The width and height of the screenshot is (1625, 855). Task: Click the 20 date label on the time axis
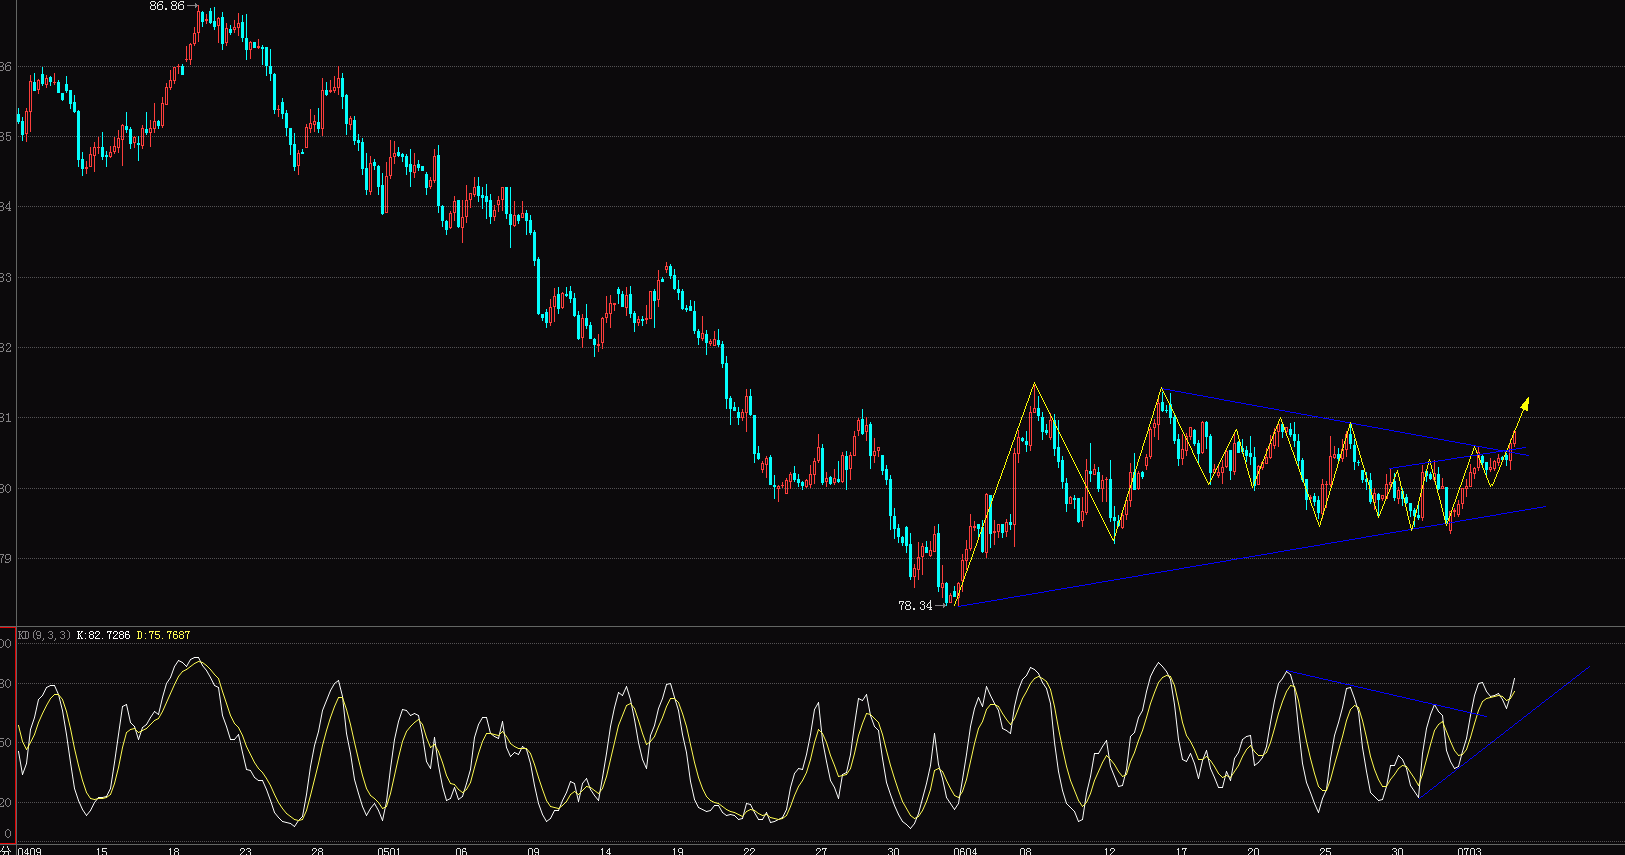(x=1253, y=851)
